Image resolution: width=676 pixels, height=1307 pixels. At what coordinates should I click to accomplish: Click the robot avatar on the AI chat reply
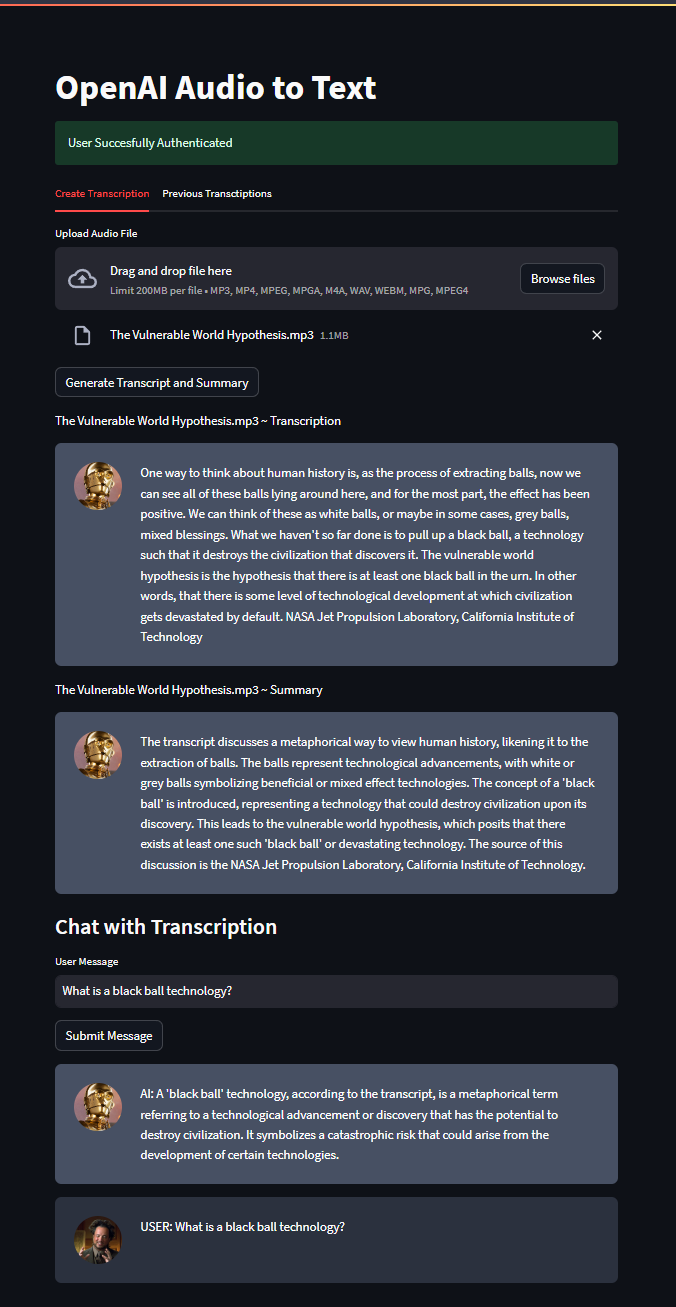[x=97, y=1107]
